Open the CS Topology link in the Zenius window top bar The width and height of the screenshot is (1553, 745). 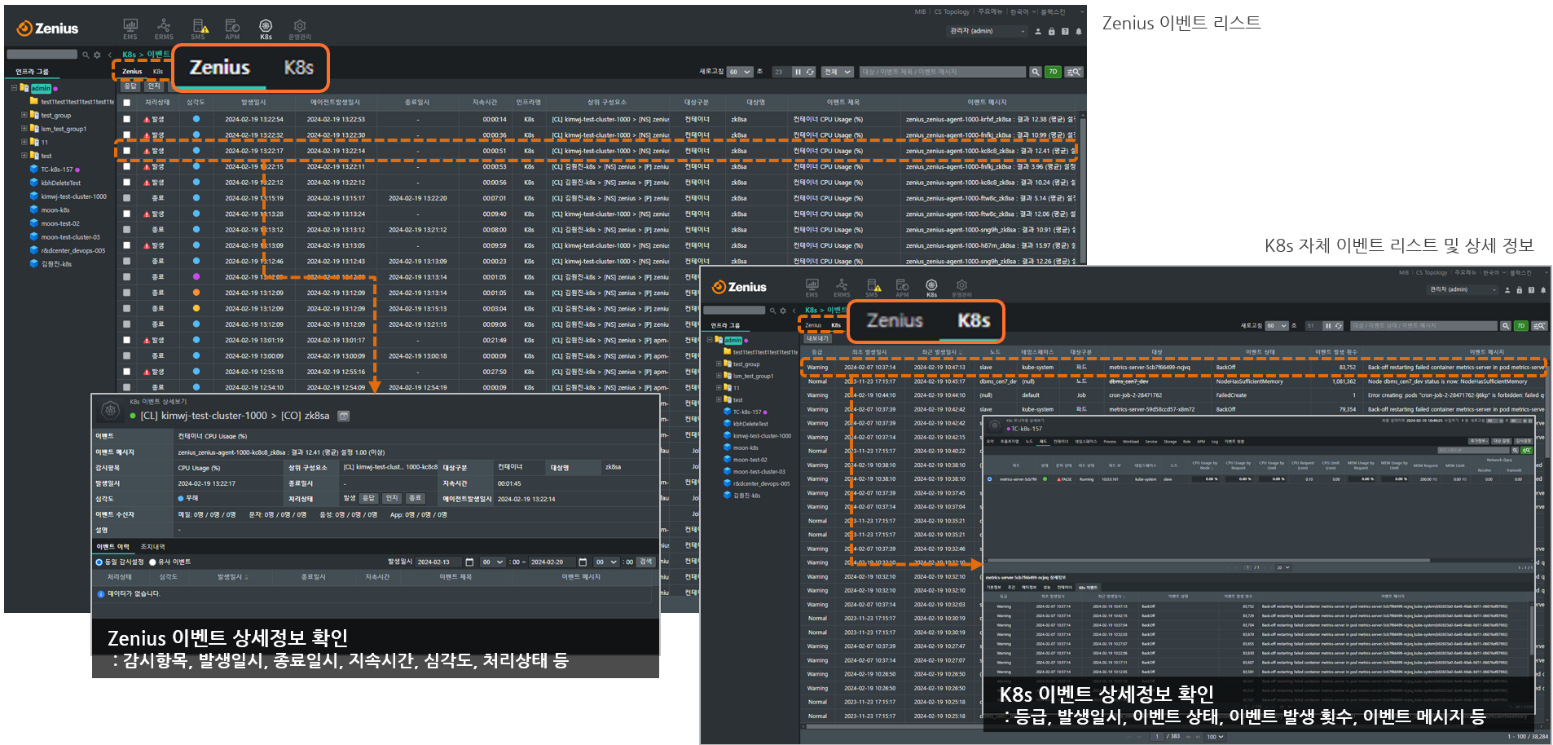coord(952,12)
